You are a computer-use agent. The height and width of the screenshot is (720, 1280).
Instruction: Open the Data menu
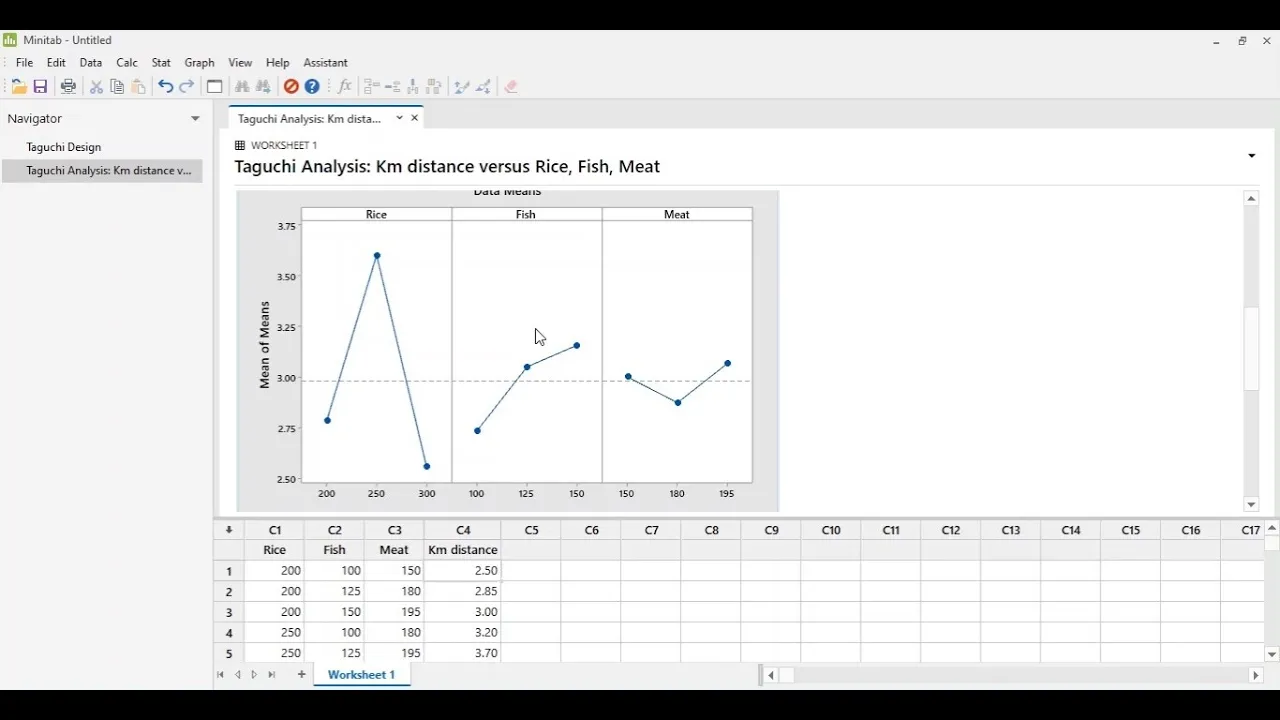(x=91, y=63)
